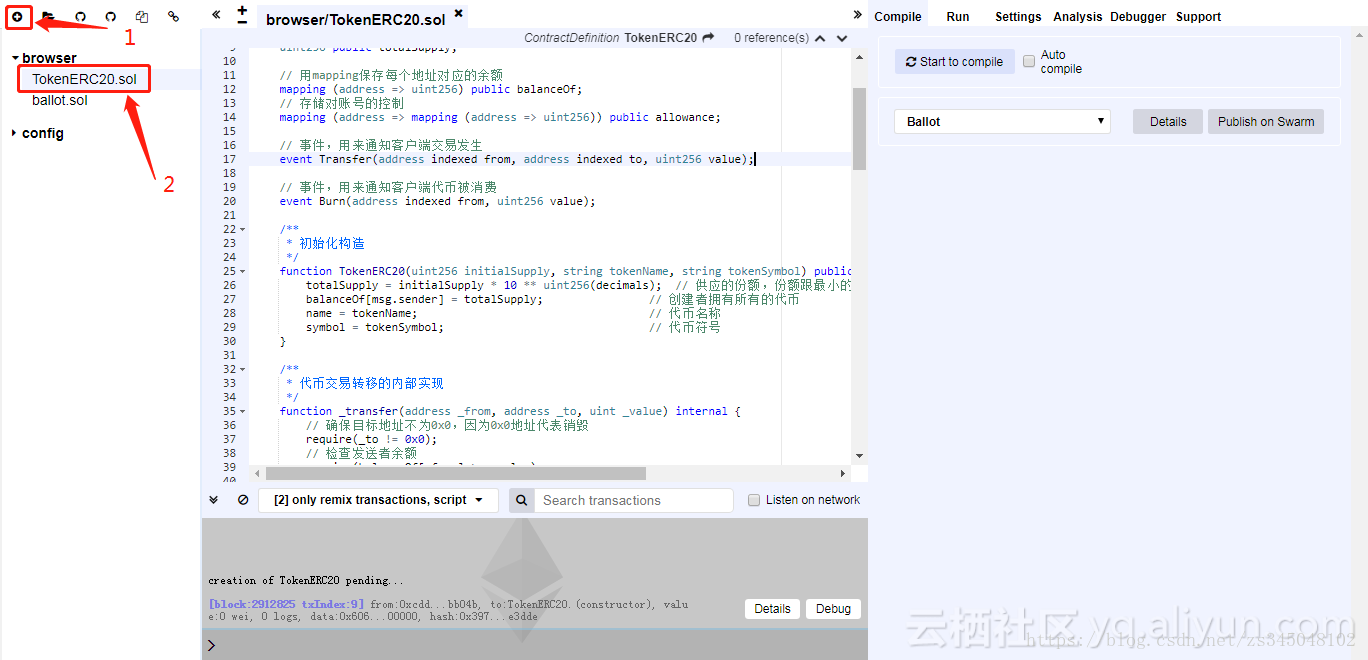Image resolution: width=1368 pixels, height=660 pixels.
Task: Copy all files to another instance icon
Action: tap(142, 16)
